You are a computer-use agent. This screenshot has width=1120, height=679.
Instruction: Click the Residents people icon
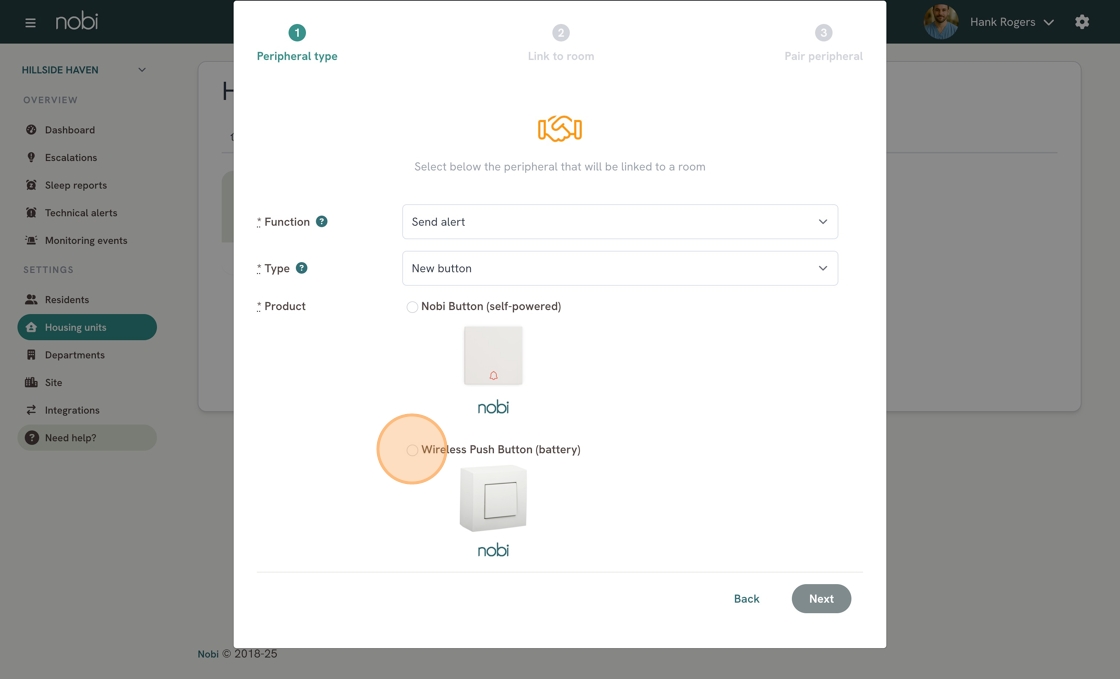tap(31, 300)
